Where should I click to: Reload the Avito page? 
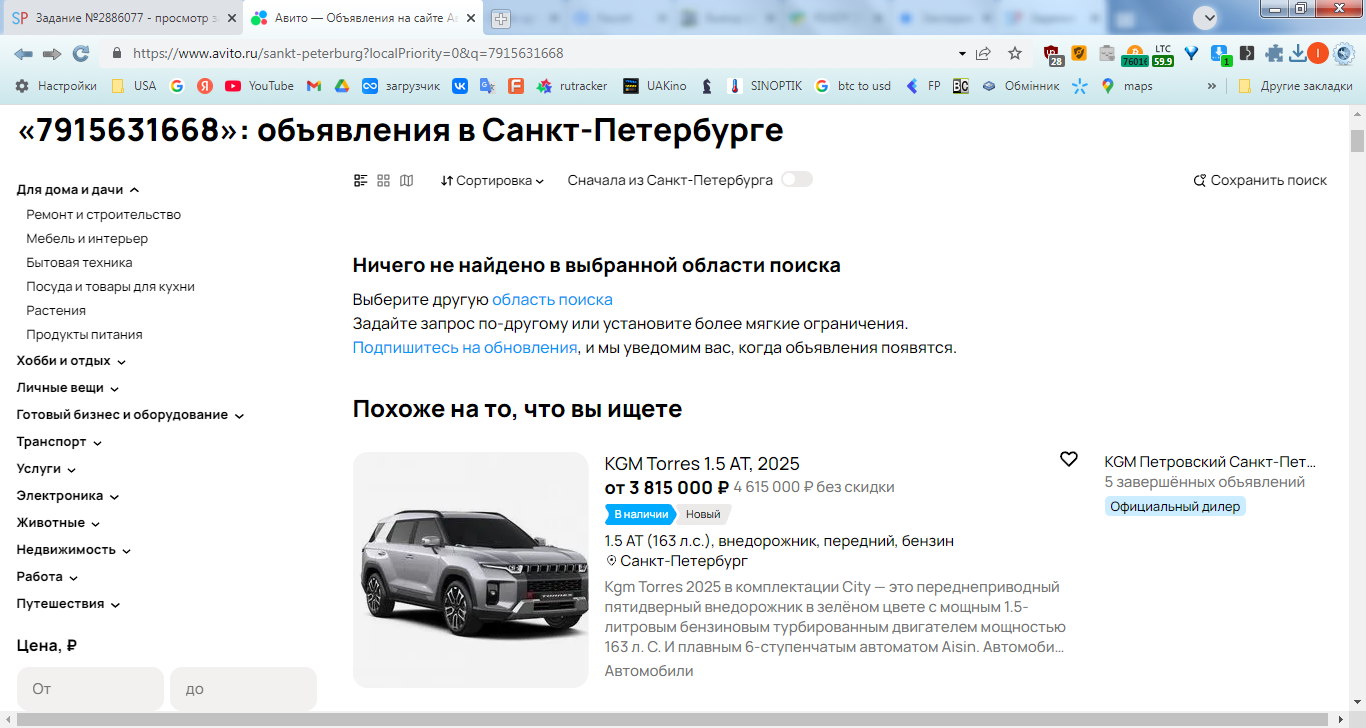81,54
